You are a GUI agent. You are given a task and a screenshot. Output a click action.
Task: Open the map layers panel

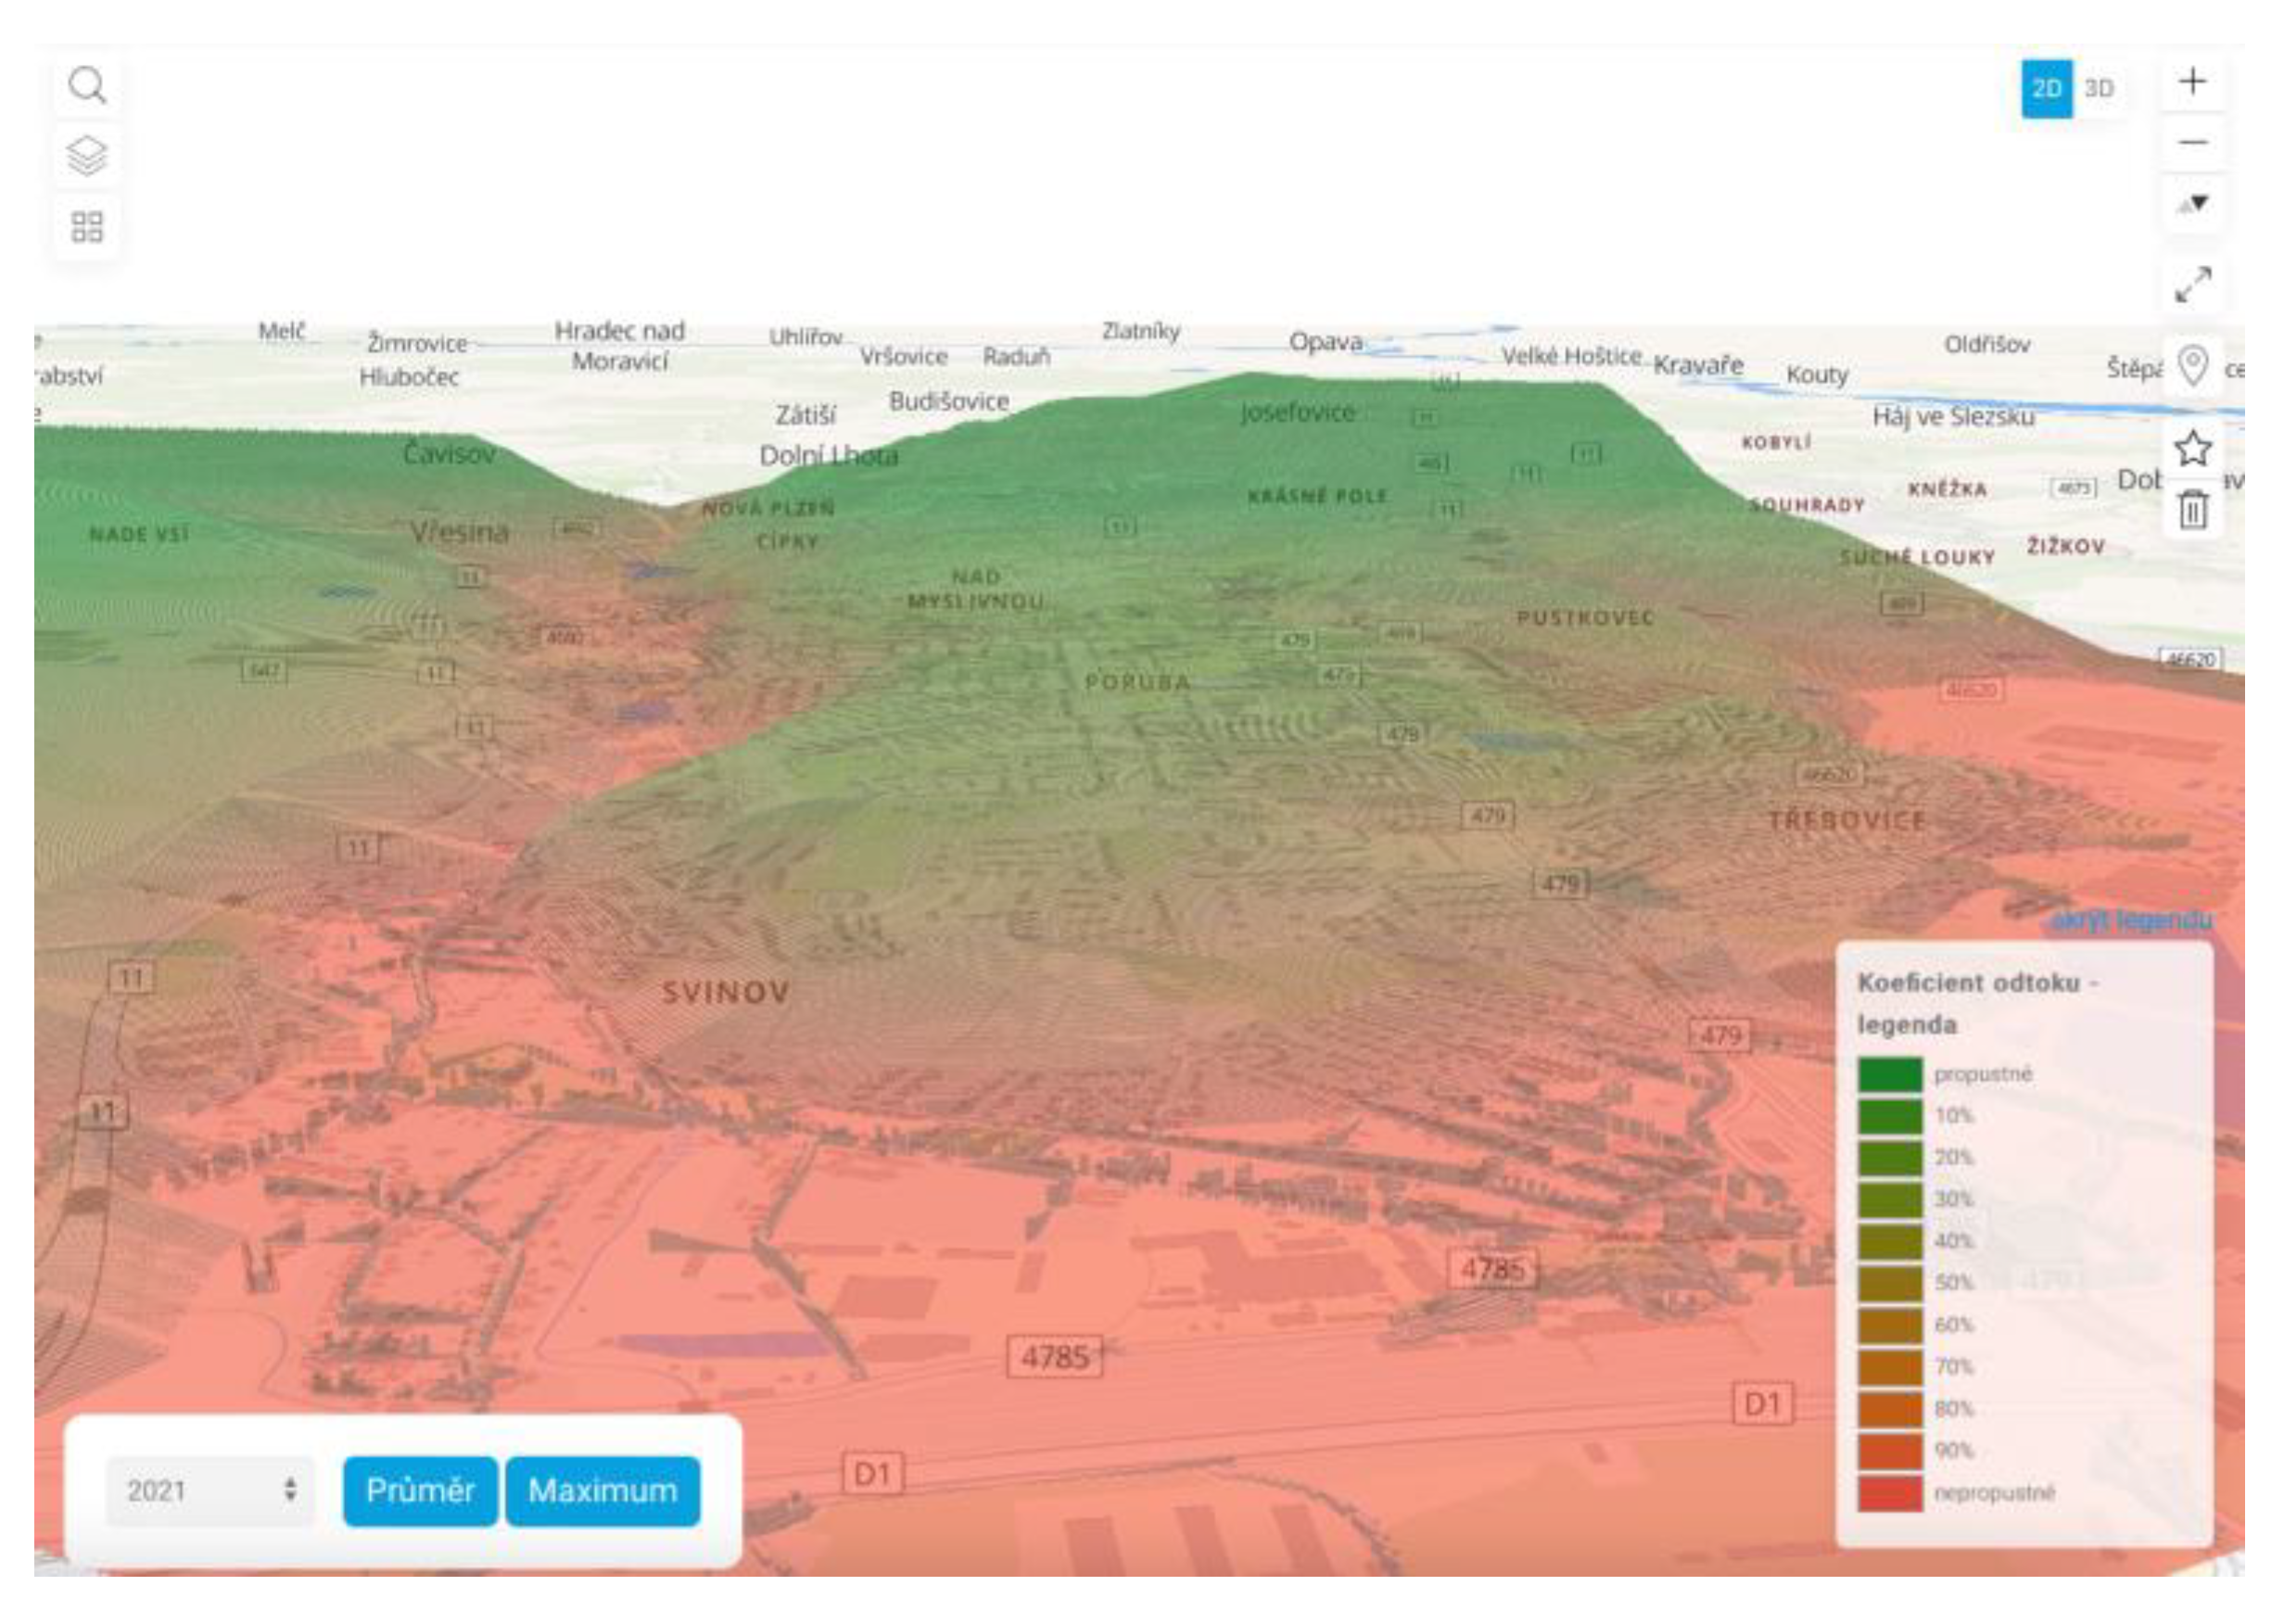click(87, 156)
